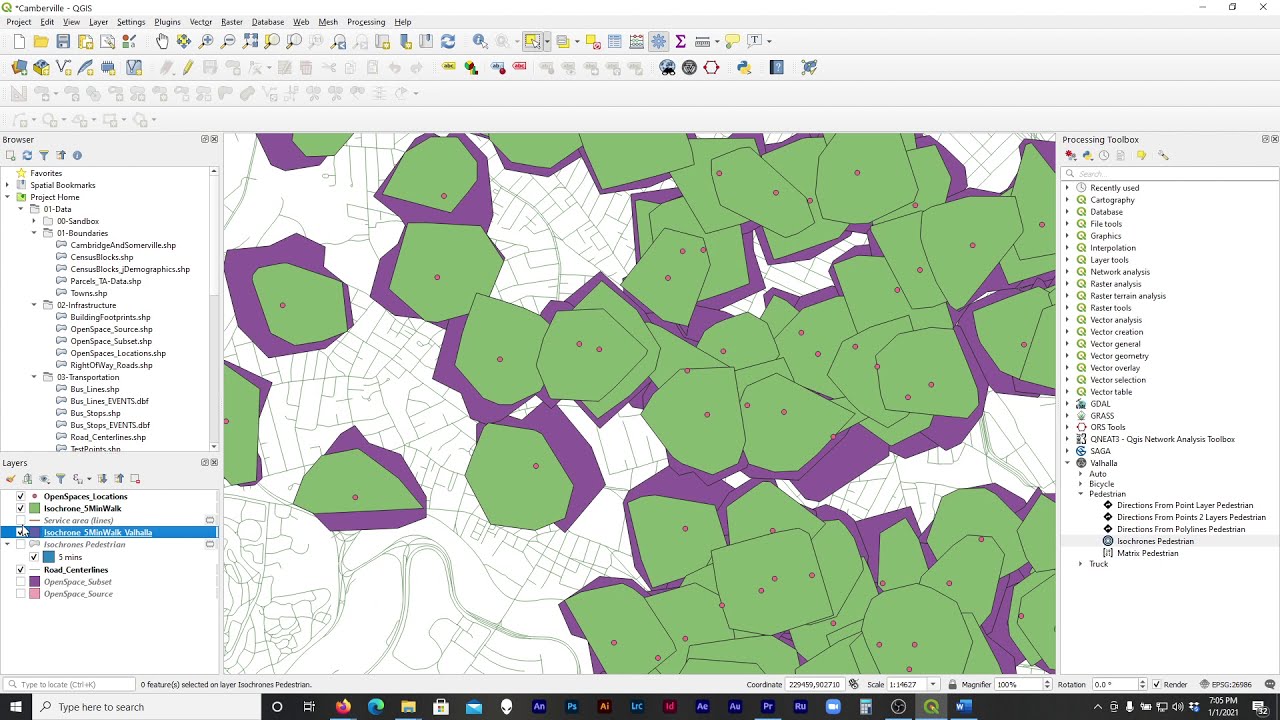Select the Zoom Out magnifier tool

(x=228, y=41)
